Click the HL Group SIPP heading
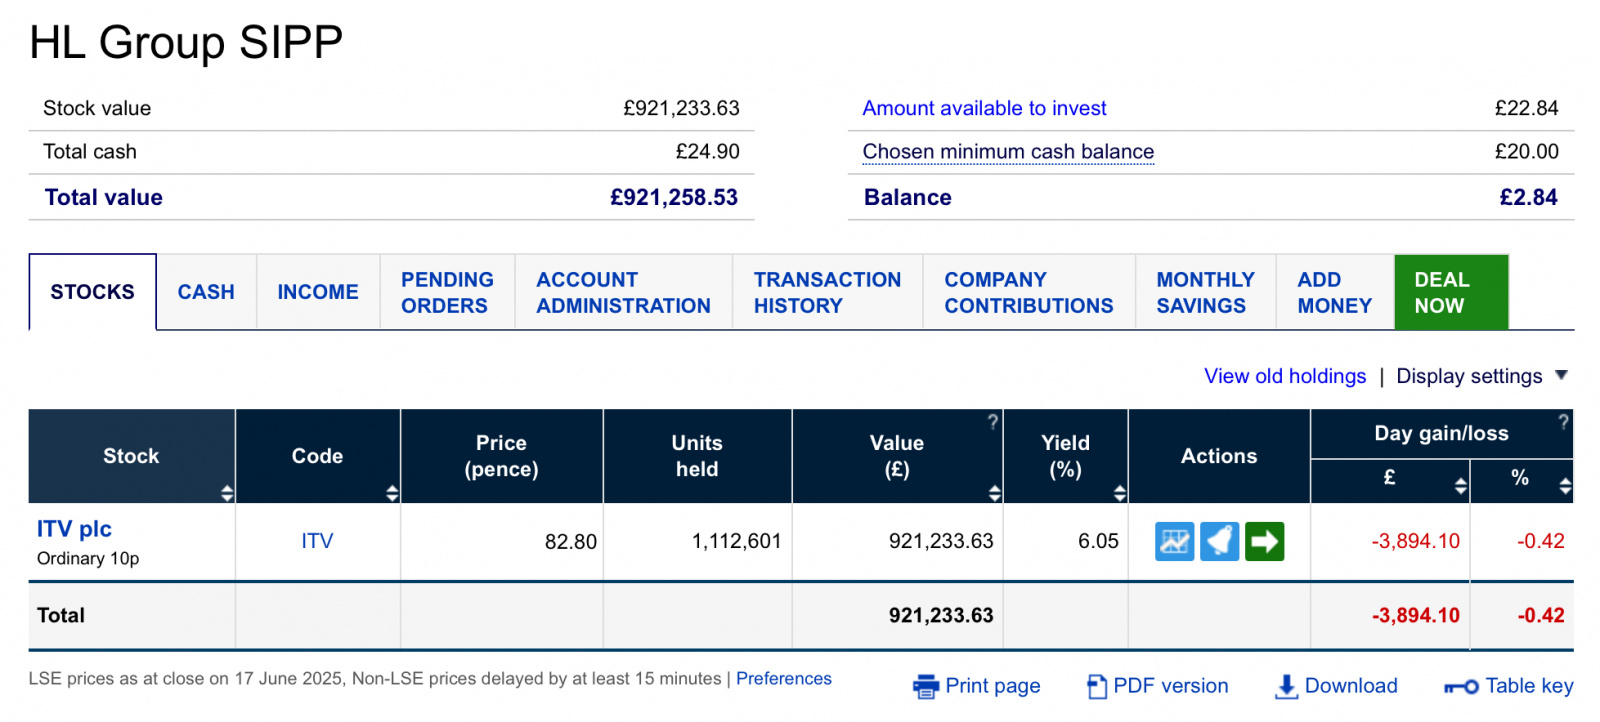 coord(186,42)
